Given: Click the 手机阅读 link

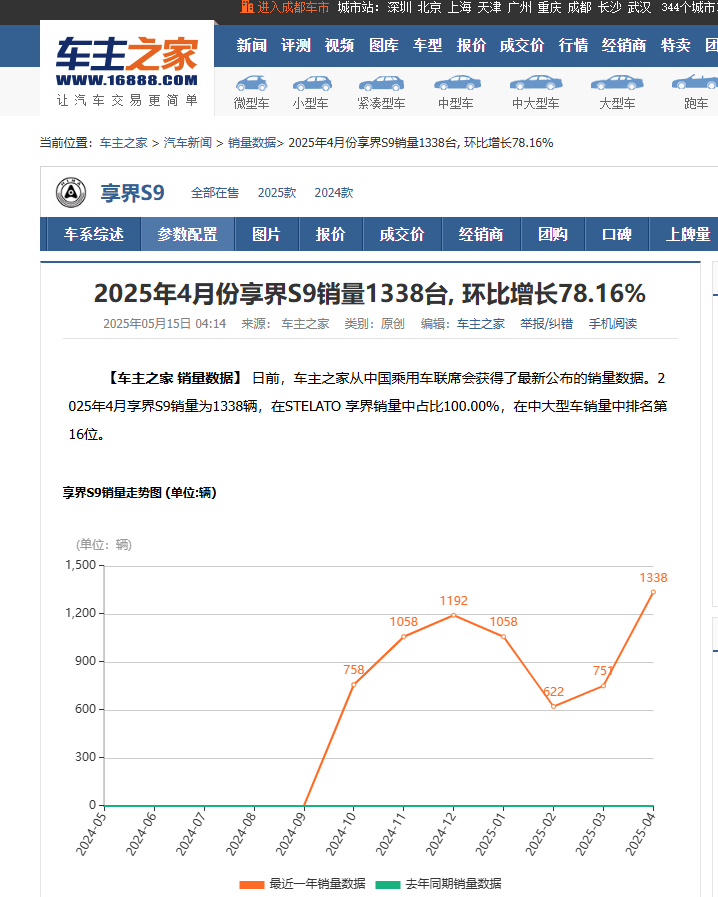Looking at the screenshot, I should point(613,324).
